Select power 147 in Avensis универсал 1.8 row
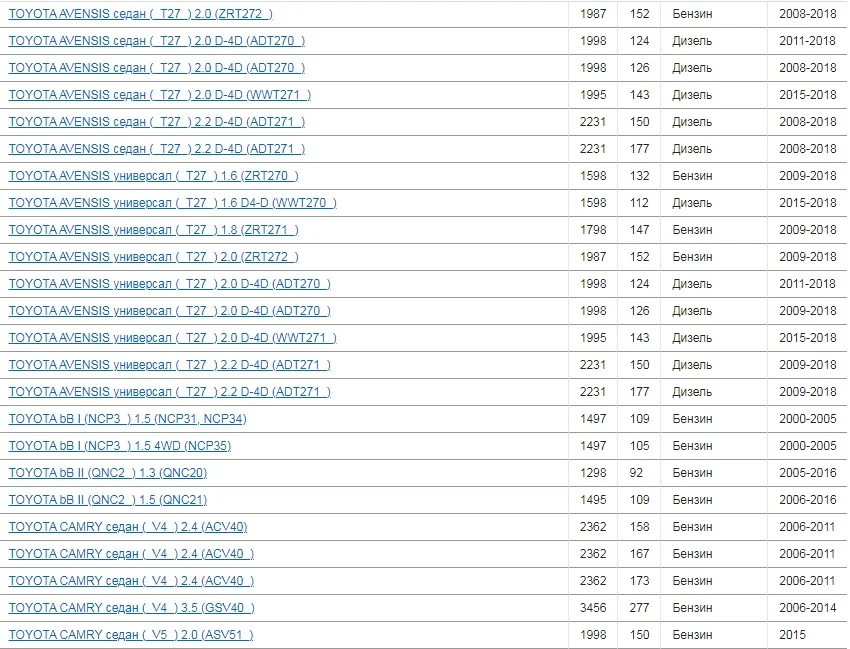Viewport: 850px width, 649px height. coord(640,230)
